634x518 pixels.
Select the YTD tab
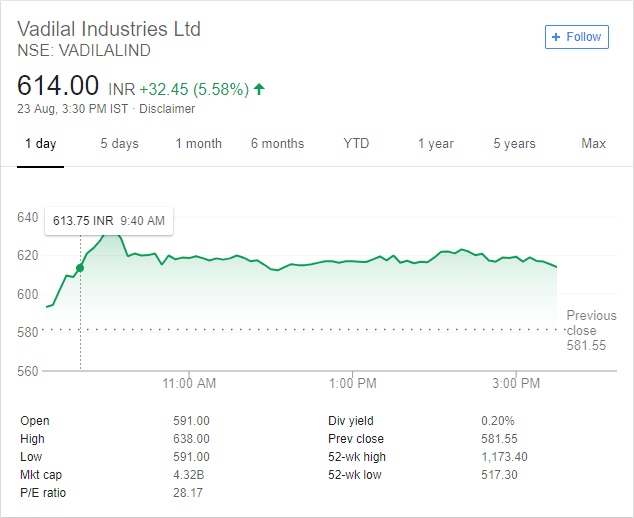click(356, 144)
